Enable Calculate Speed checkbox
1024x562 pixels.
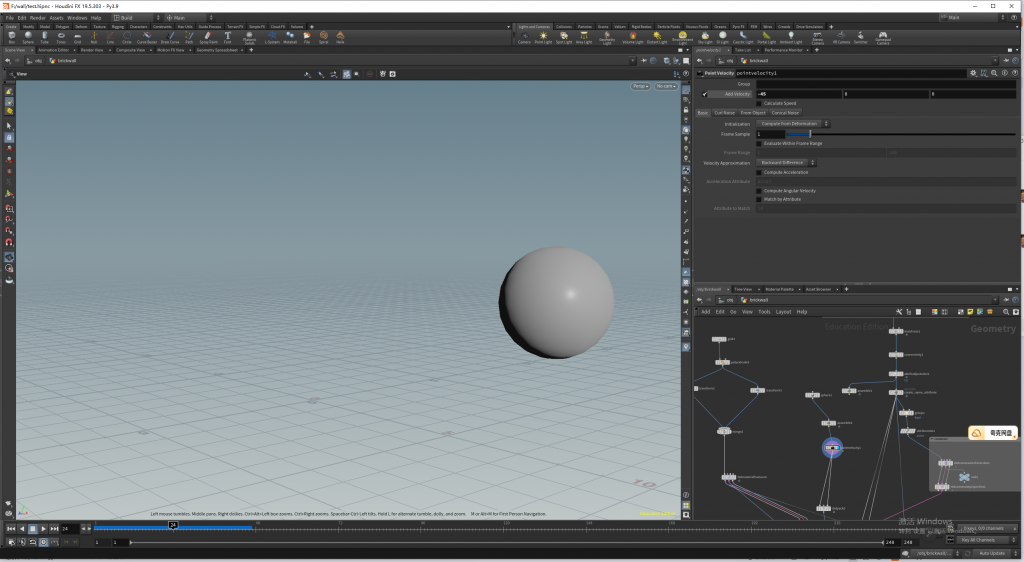(x=759, y=103)
